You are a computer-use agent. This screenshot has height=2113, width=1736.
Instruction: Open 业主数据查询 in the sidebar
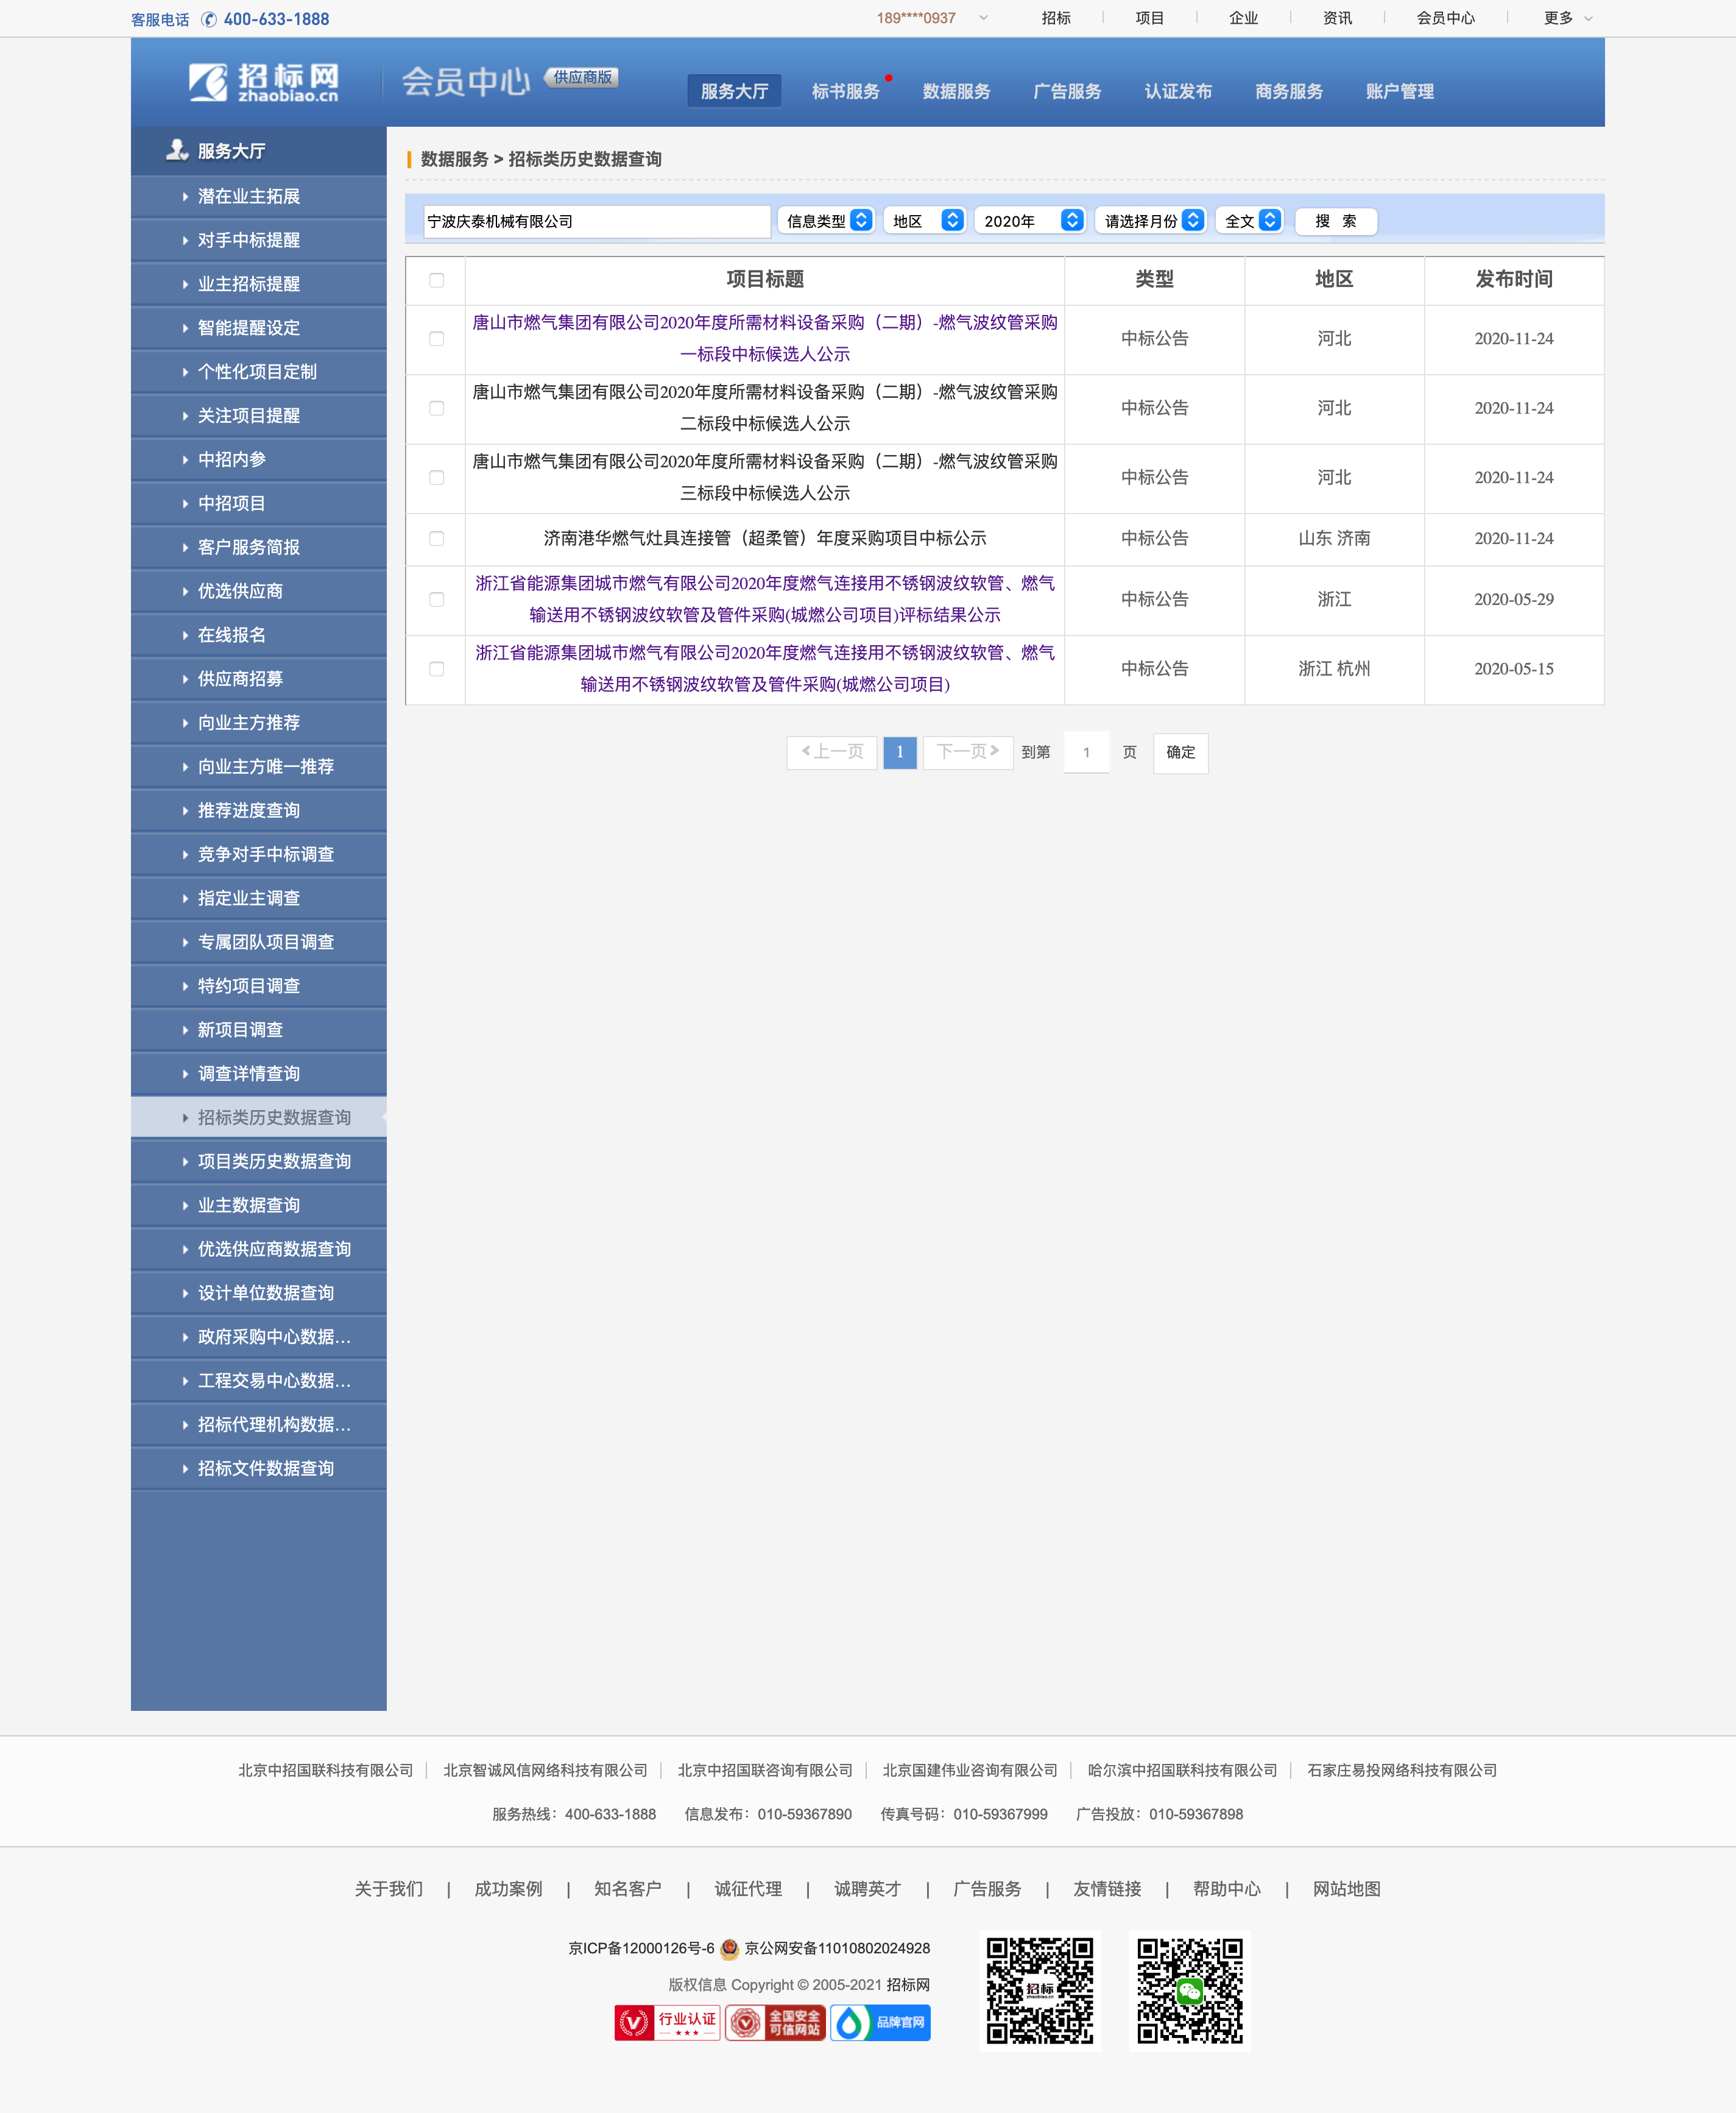coord(248,1205)
